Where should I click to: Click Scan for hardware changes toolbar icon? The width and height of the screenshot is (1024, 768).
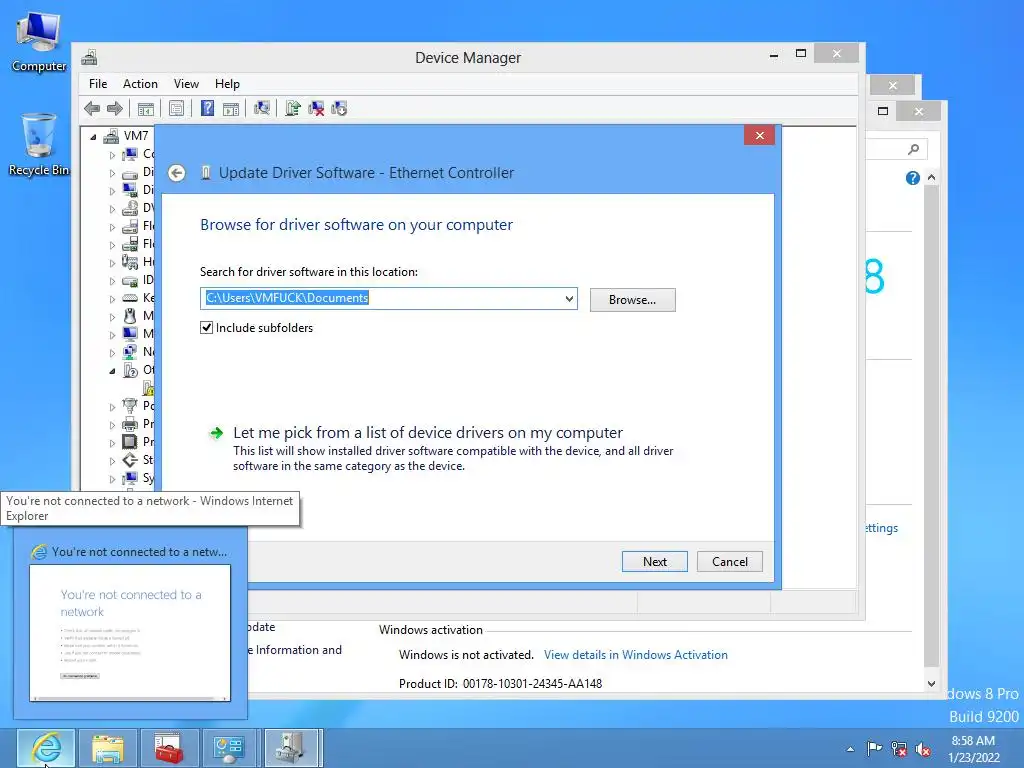pyautogui.click(x=262, y=108)
